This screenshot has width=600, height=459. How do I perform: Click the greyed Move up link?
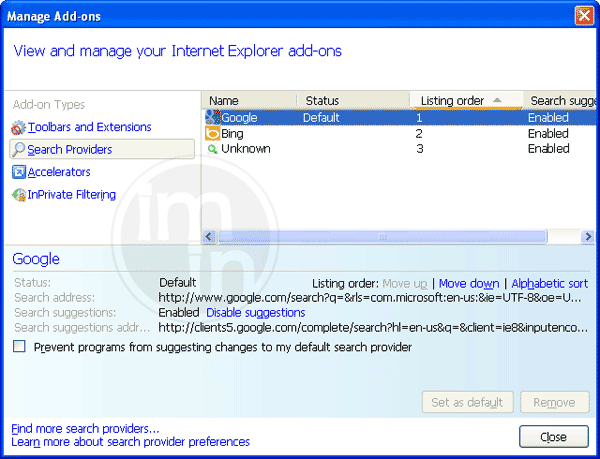pyautogui.click(x=404, y=283)
